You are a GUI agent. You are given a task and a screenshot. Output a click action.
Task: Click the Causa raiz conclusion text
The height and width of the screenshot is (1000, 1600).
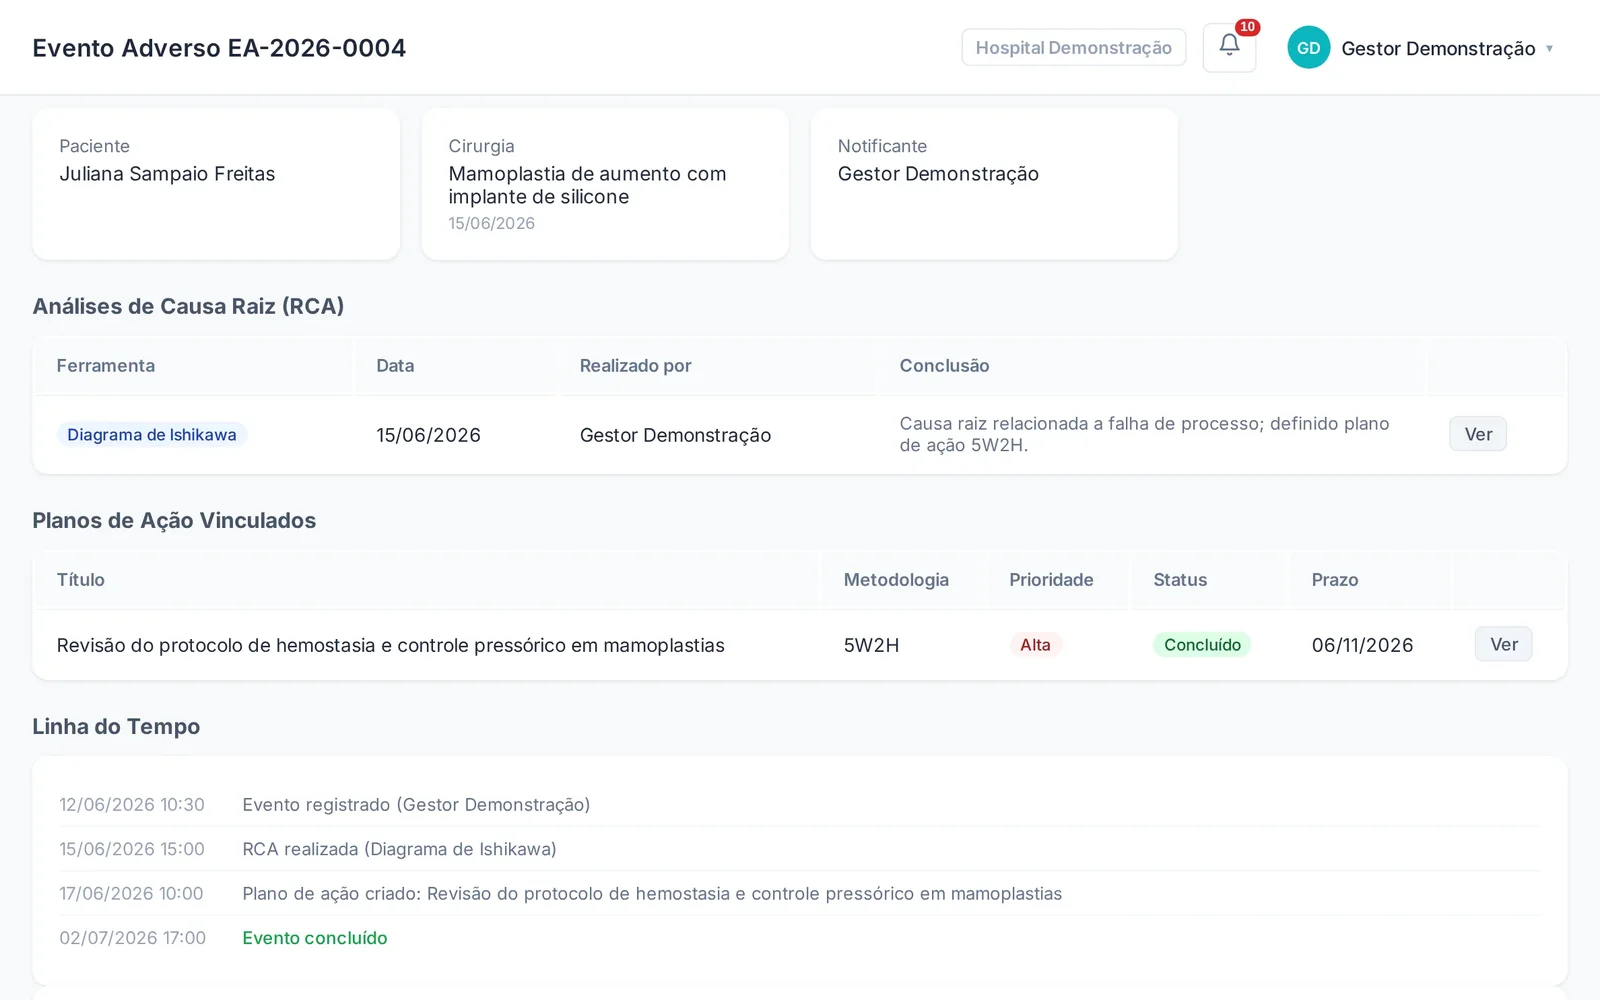coord(1144,434)
